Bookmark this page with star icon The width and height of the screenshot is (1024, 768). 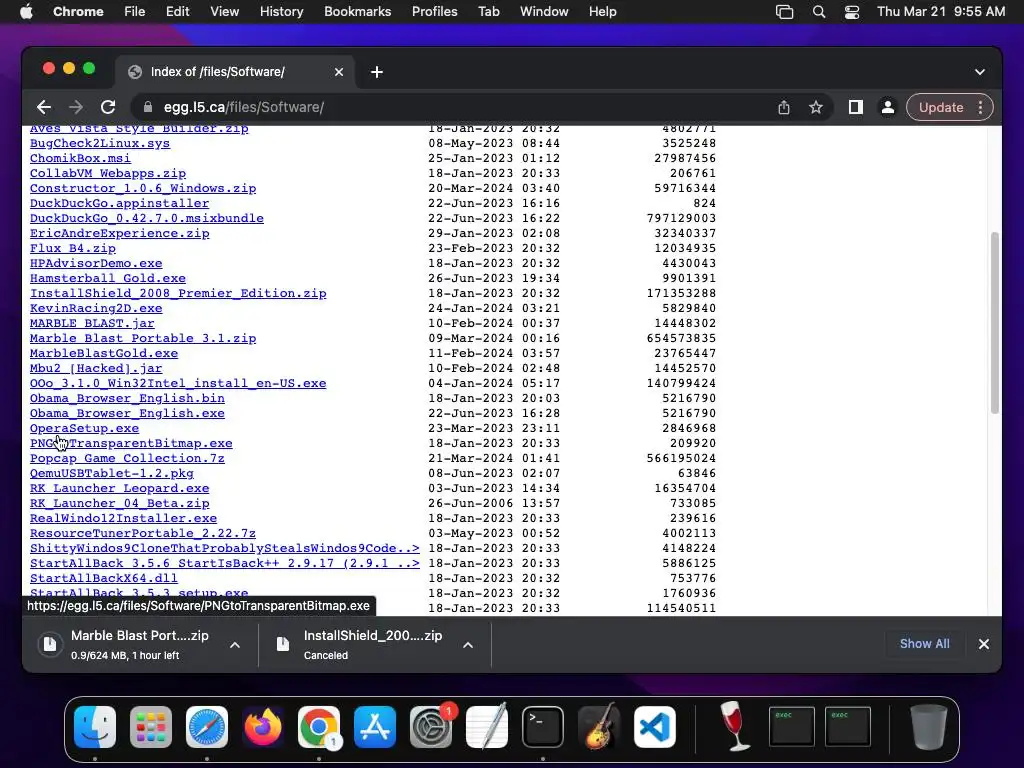816,107
